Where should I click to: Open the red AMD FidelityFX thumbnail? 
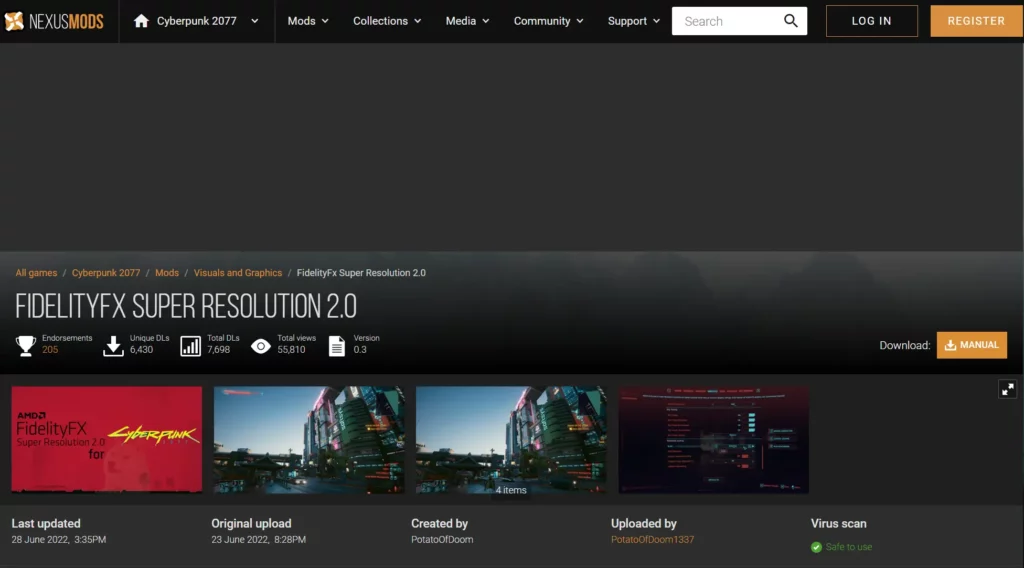107,439
